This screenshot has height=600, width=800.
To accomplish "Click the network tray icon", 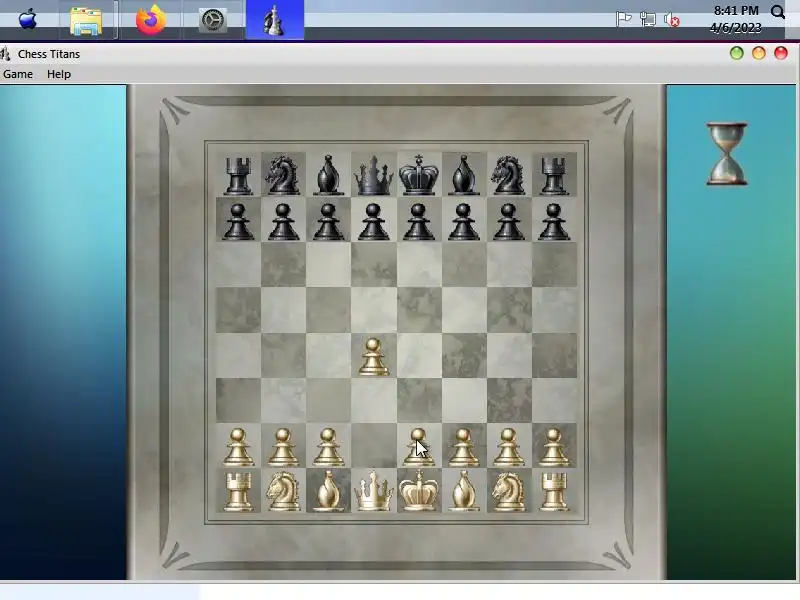I will [x=647, y=19].
